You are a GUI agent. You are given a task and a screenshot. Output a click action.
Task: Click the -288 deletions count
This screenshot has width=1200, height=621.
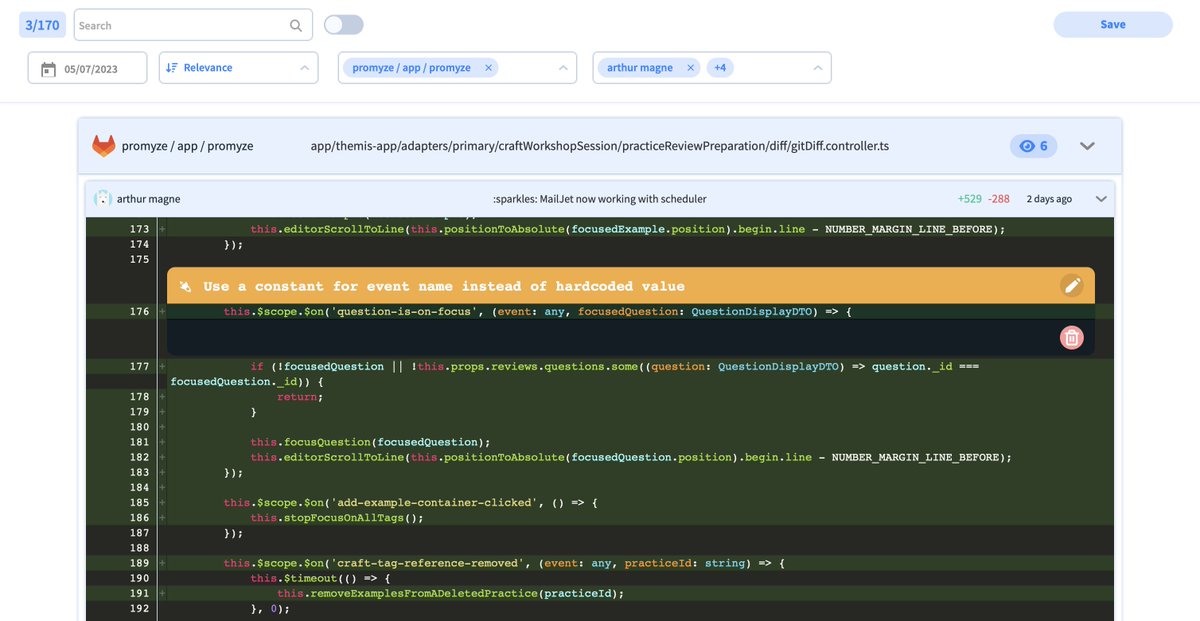(999, 199)
